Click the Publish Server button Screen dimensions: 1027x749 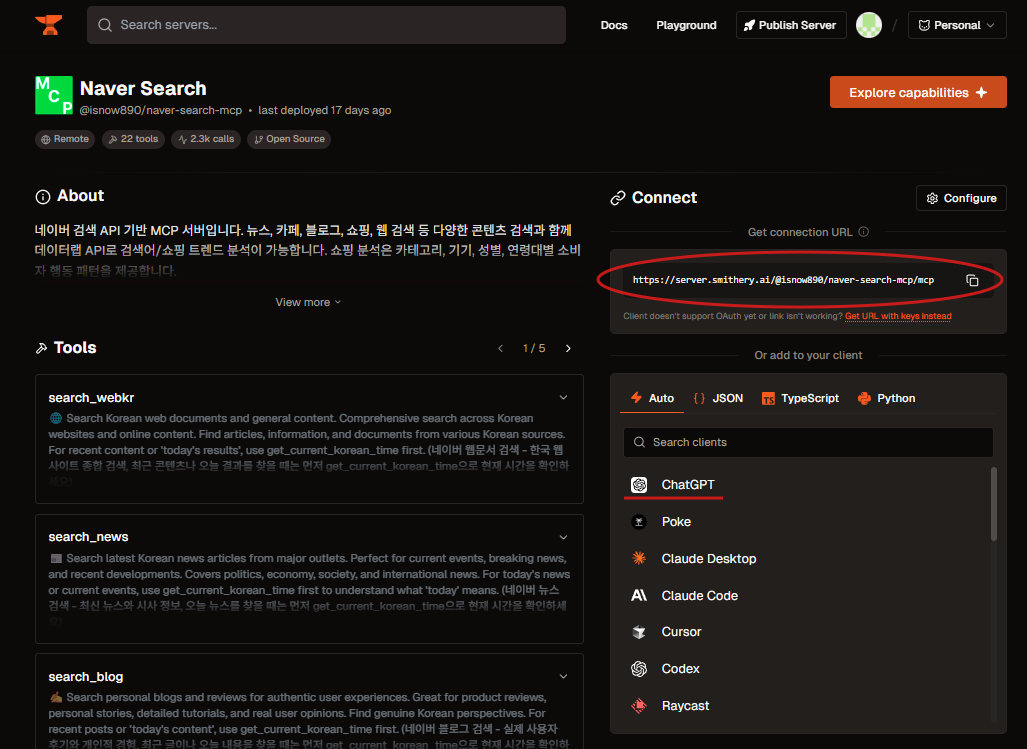(791, 25)
